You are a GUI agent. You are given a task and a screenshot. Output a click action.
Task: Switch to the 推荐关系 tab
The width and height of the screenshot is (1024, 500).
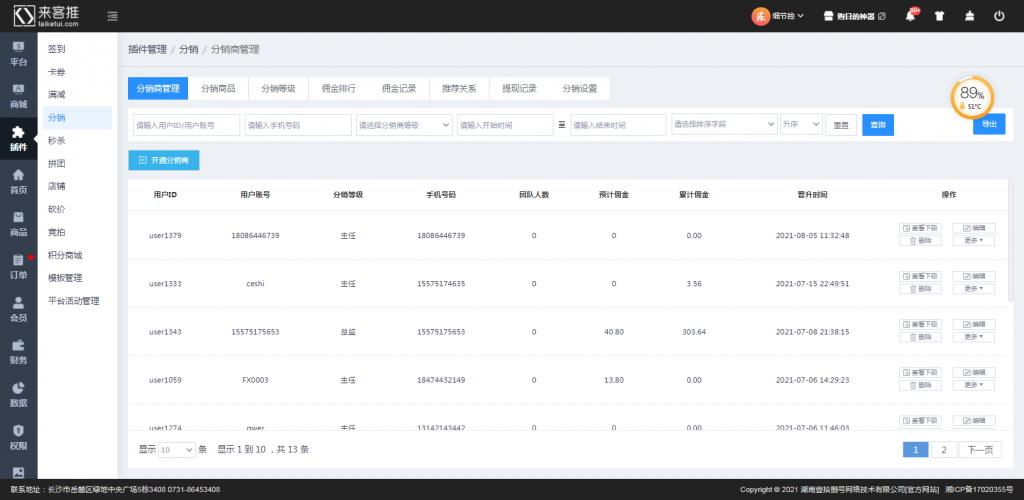coord(459,89)
